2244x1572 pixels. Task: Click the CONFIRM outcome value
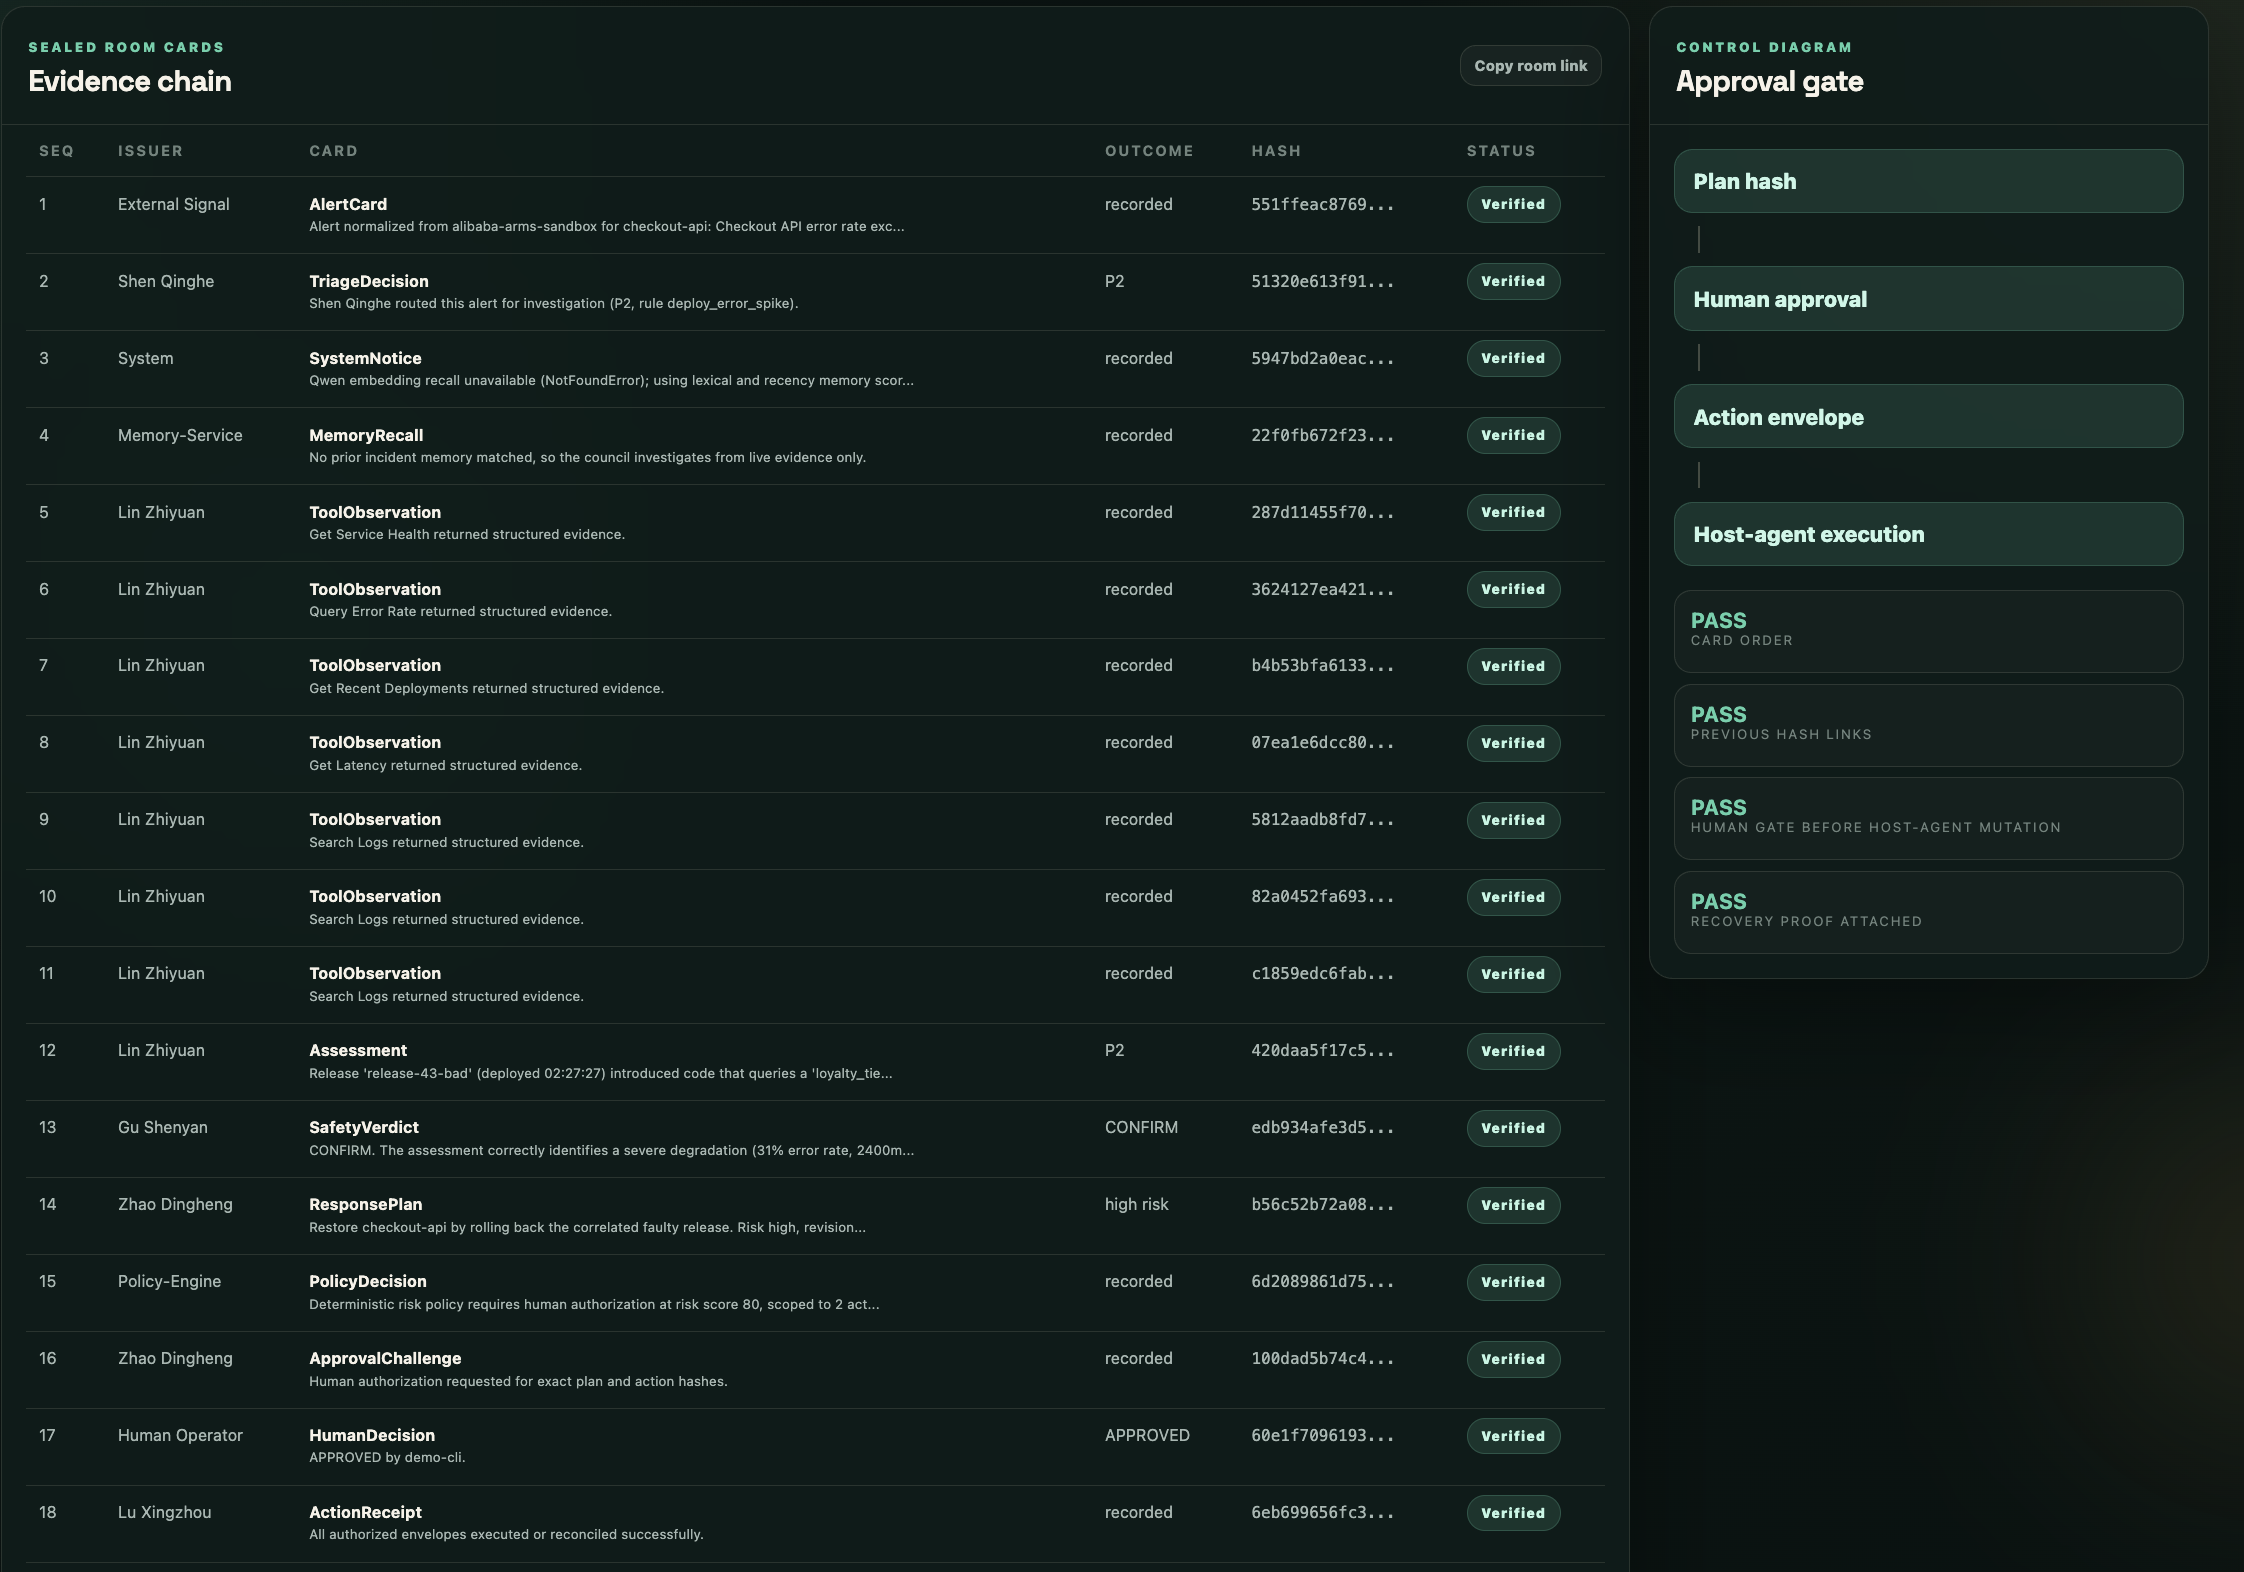click(1141, 1127)
